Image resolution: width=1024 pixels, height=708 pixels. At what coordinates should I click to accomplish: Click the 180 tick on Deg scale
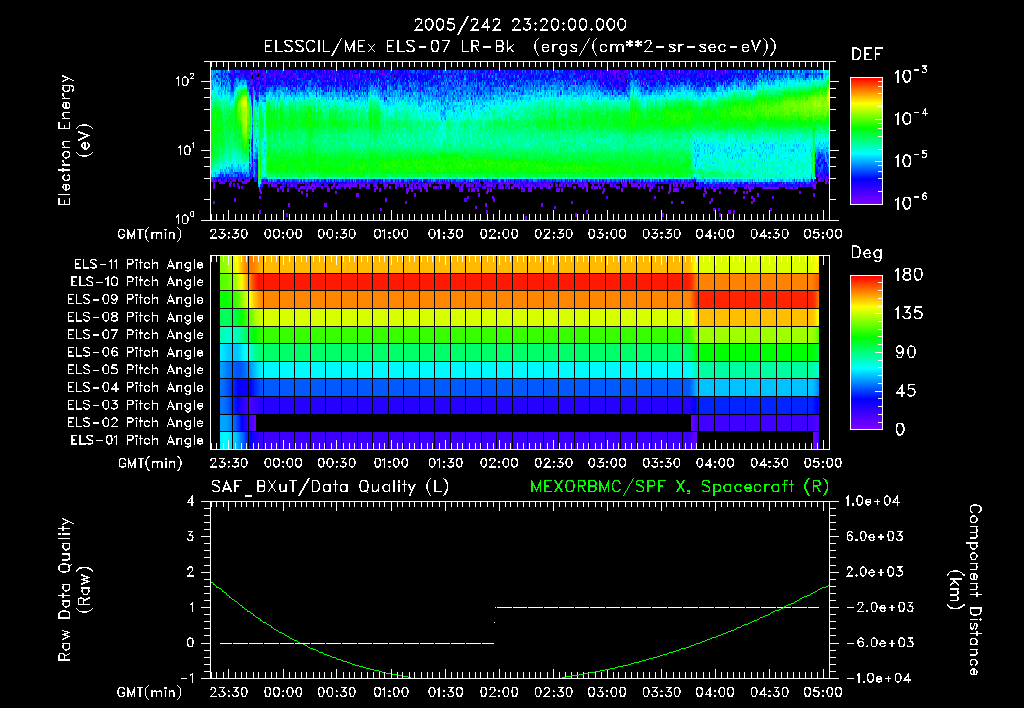tap(908, 275)
